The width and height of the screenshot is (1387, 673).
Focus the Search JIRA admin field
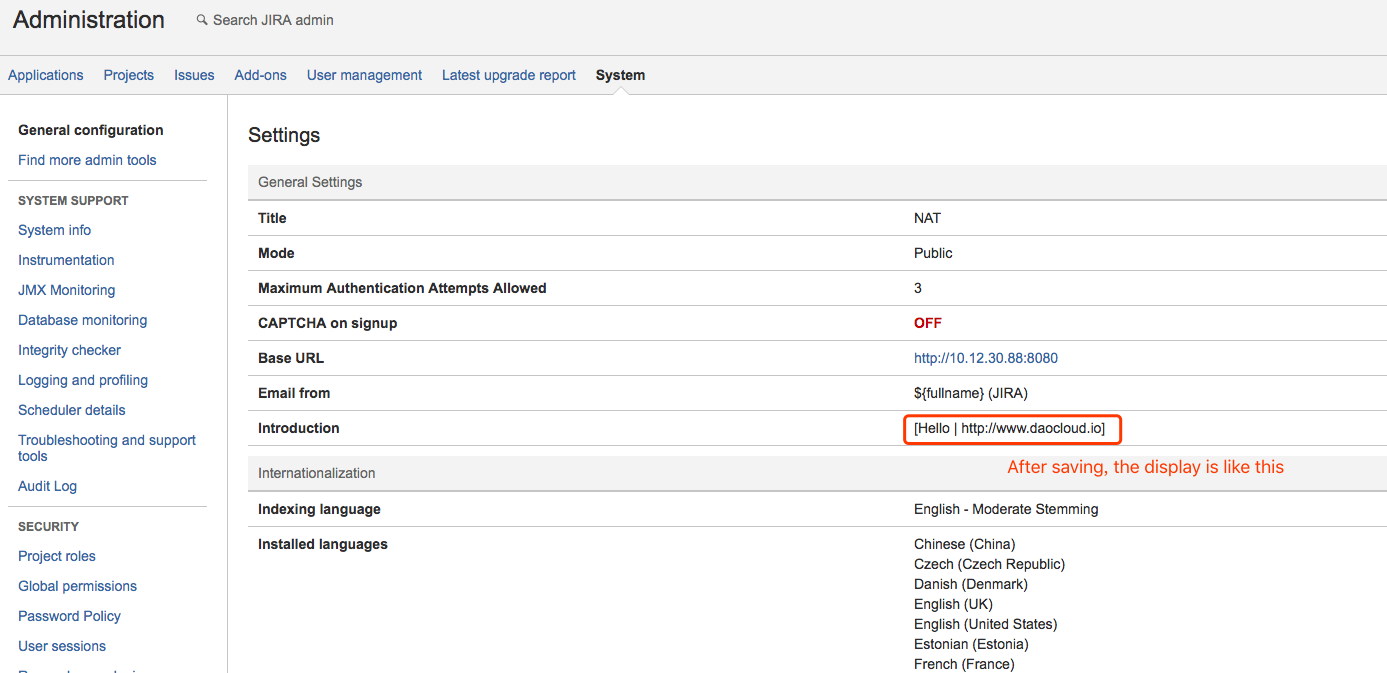click(x=273, y=20)
